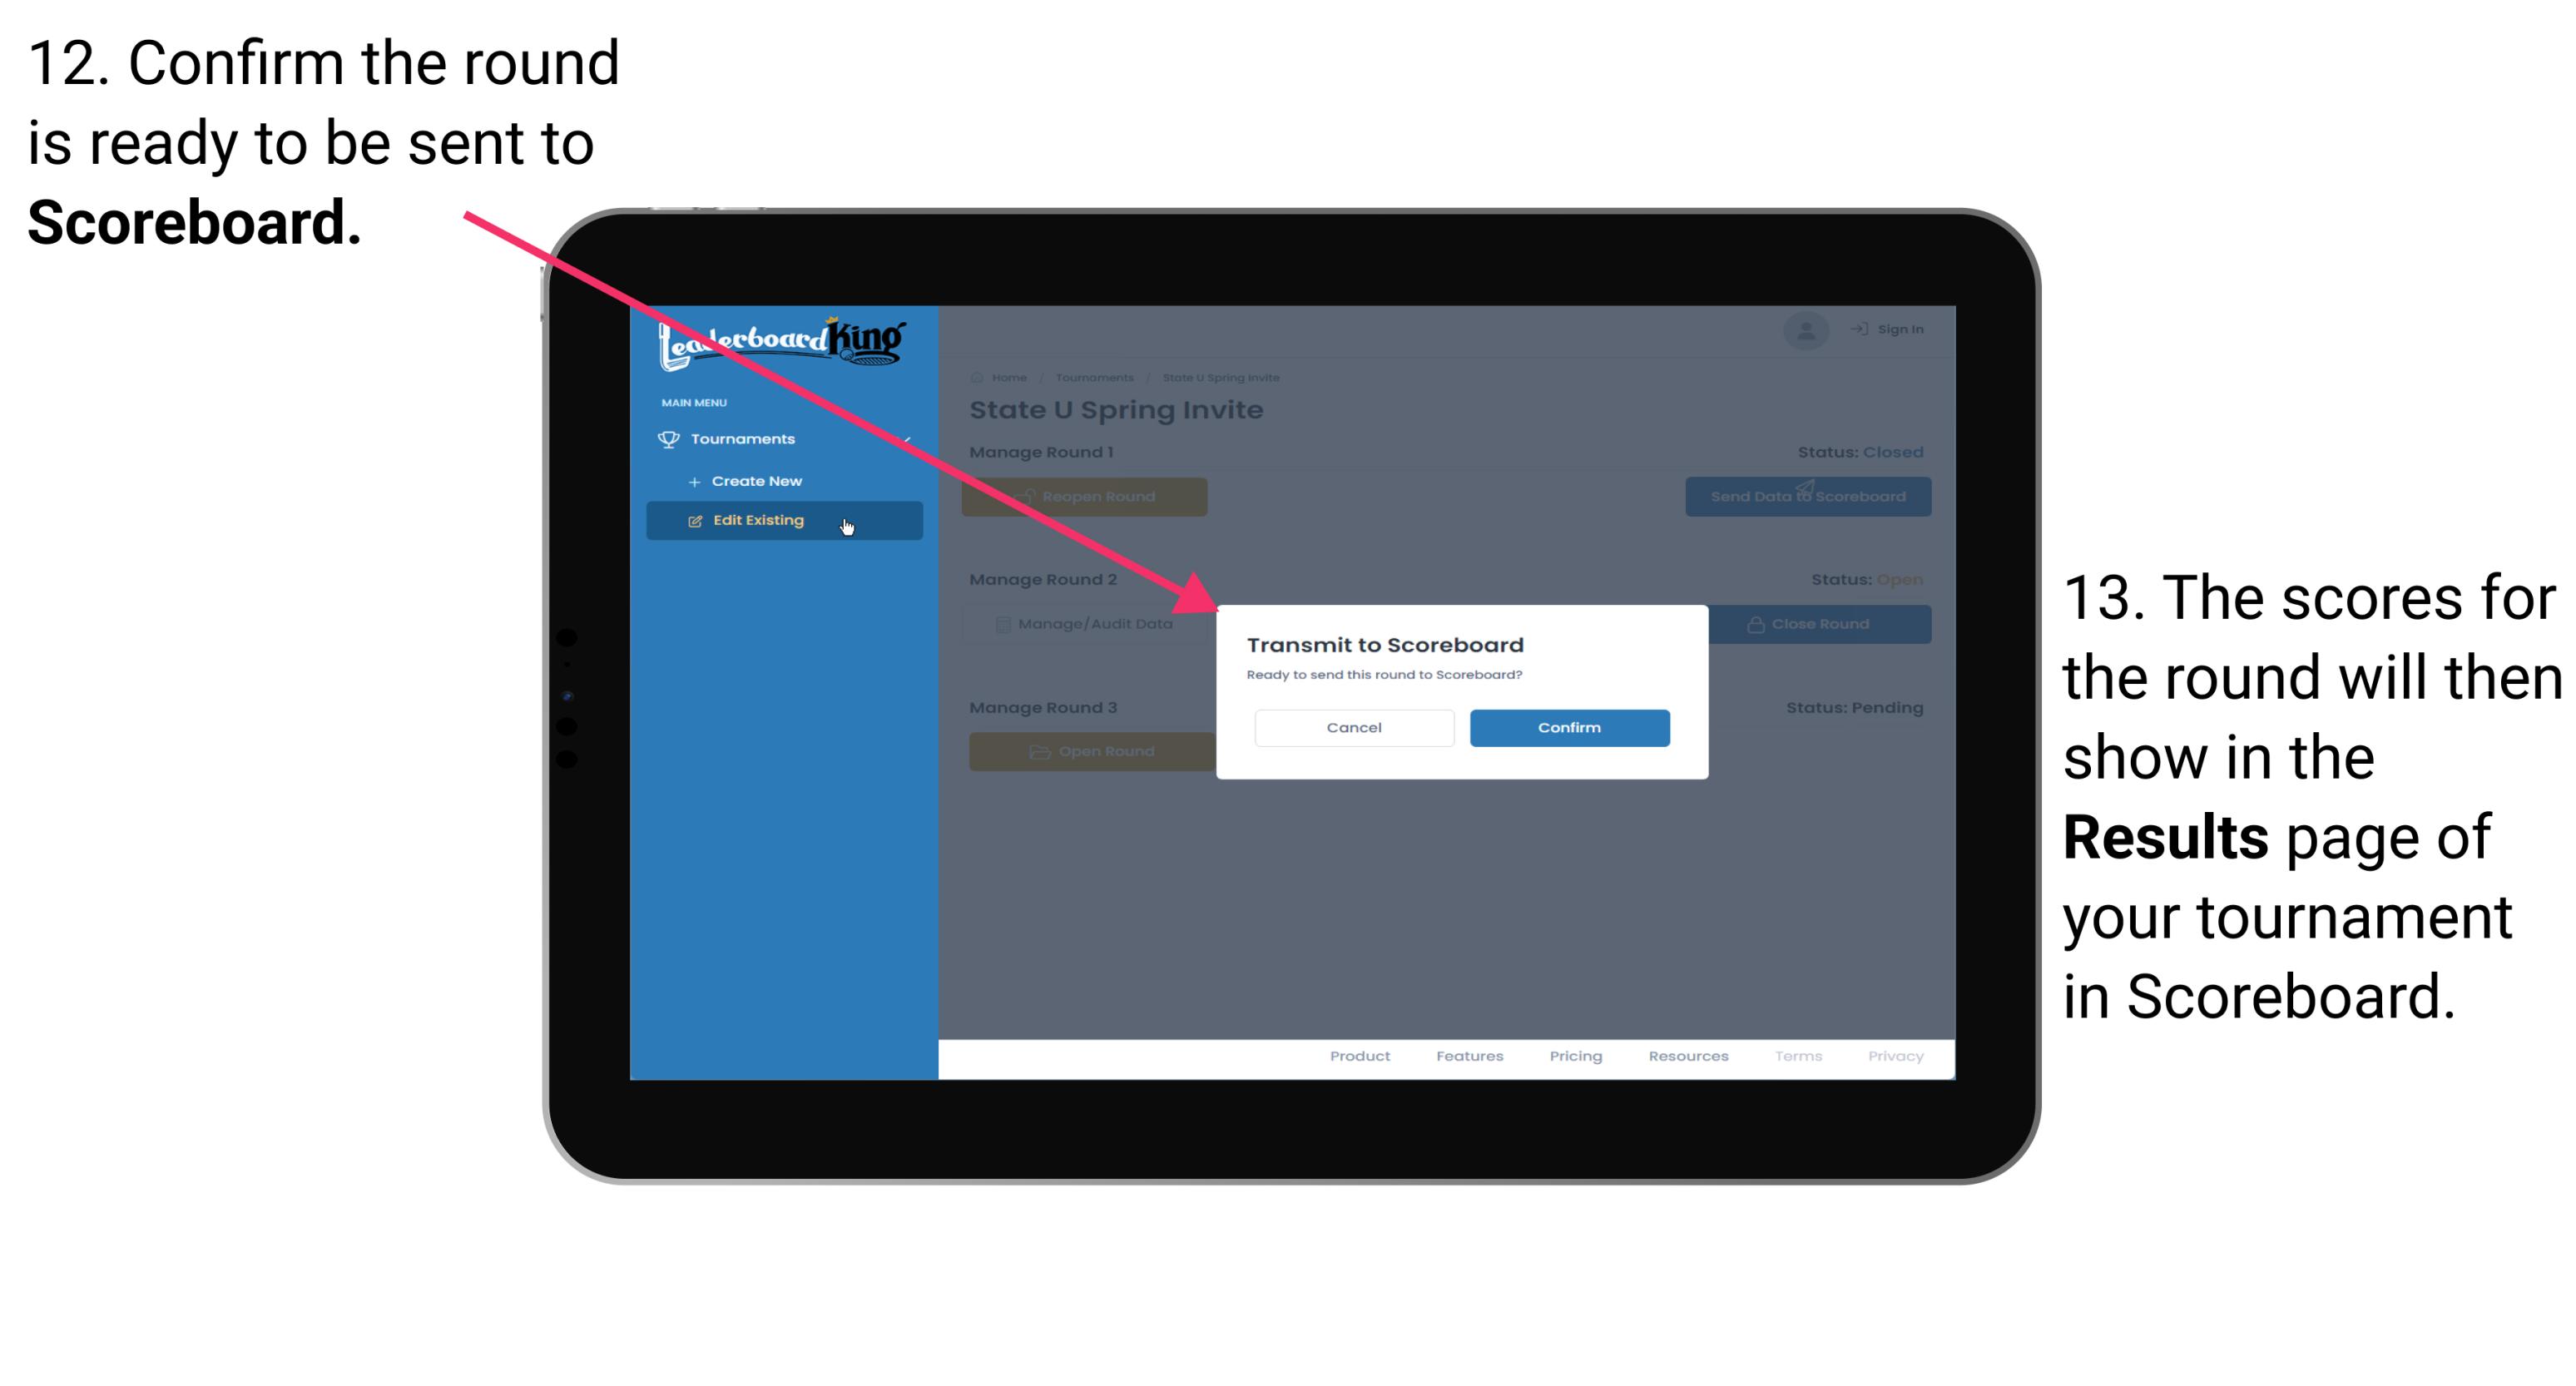Click Cancel on the Transmit dialog
Screen dimensions: 2576x1386
tap(1354, 725)
